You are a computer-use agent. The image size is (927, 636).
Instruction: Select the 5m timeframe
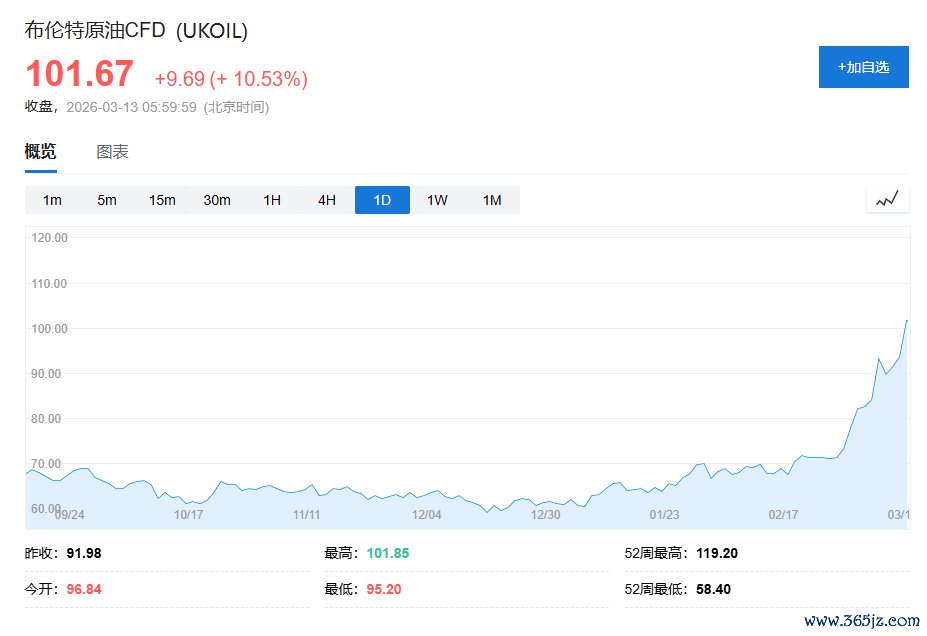107,200
